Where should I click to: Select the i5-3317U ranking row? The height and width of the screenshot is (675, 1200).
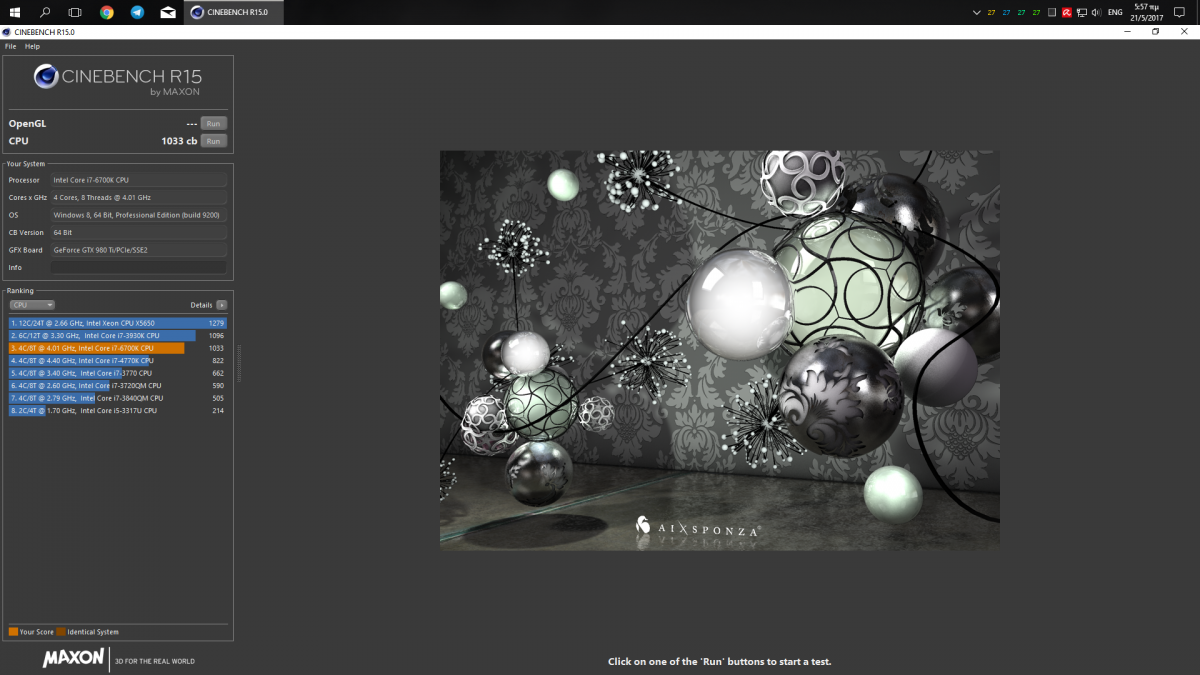click(x=118, y=411)
